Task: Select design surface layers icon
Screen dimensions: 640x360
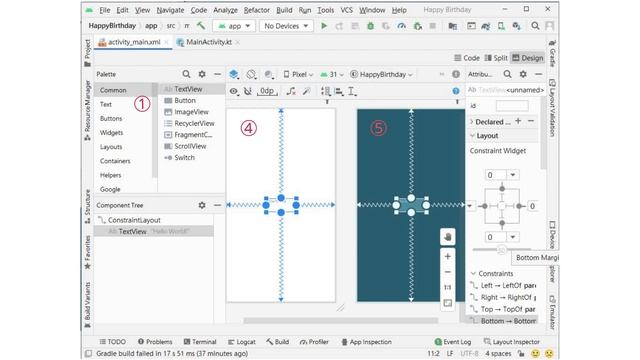Action: 234,74
